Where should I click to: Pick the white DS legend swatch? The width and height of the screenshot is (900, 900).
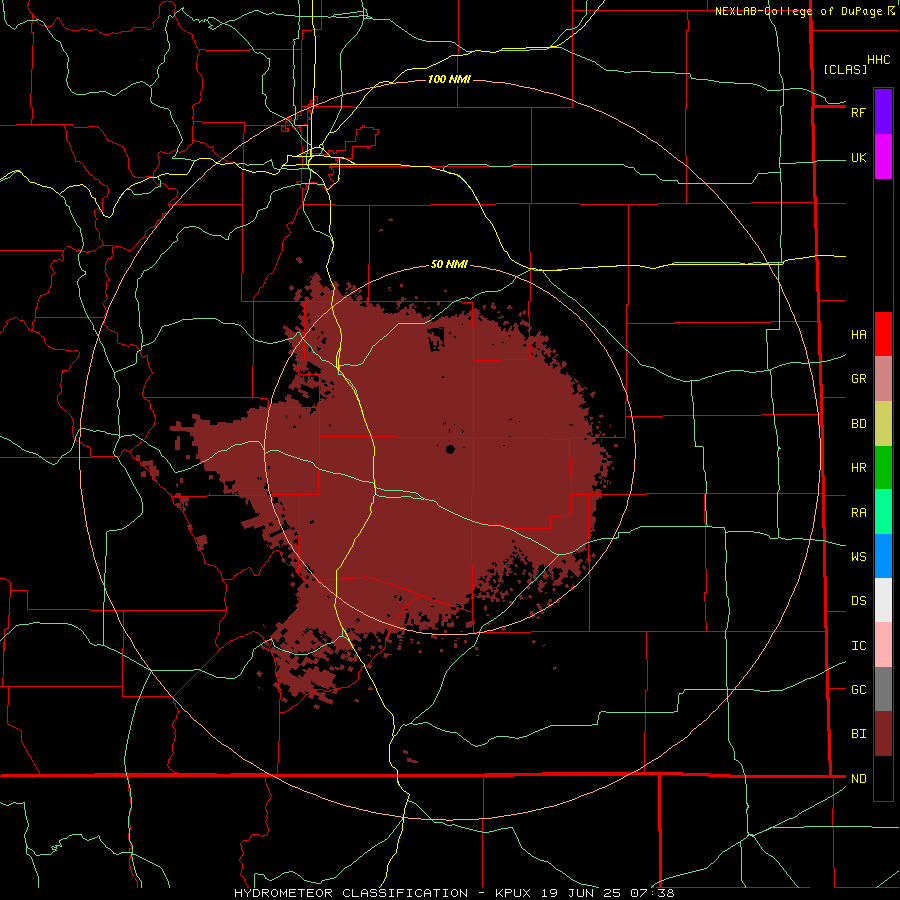click(x=883, y=600)
